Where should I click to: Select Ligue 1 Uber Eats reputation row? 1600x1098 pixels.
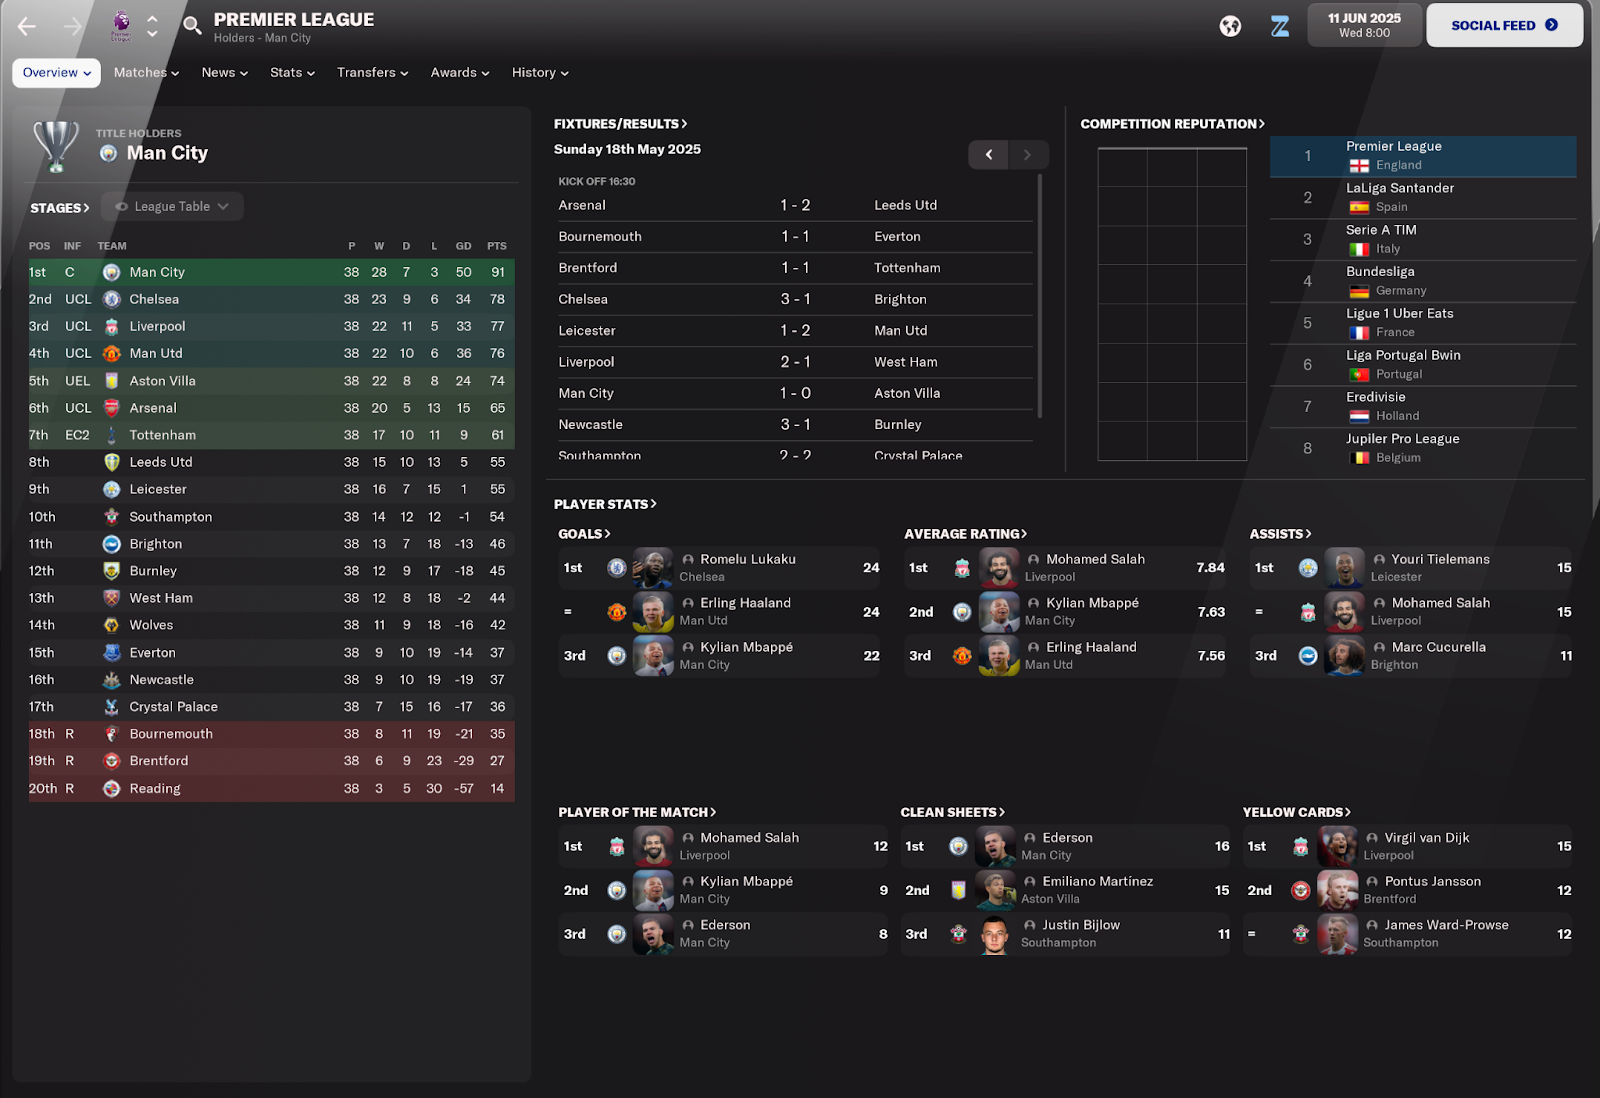1423,323
